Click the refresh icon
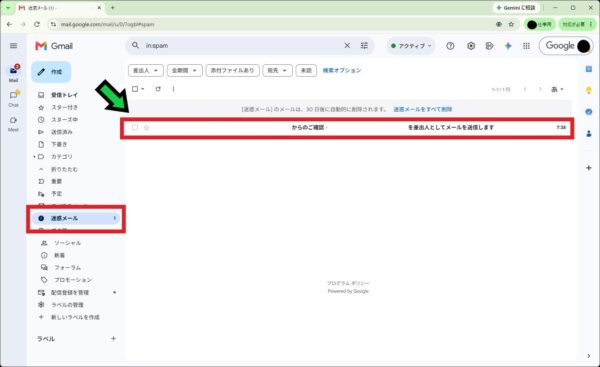Image resolution: width=600 pixels, height=367 pixels. click(x=158, y=89)
